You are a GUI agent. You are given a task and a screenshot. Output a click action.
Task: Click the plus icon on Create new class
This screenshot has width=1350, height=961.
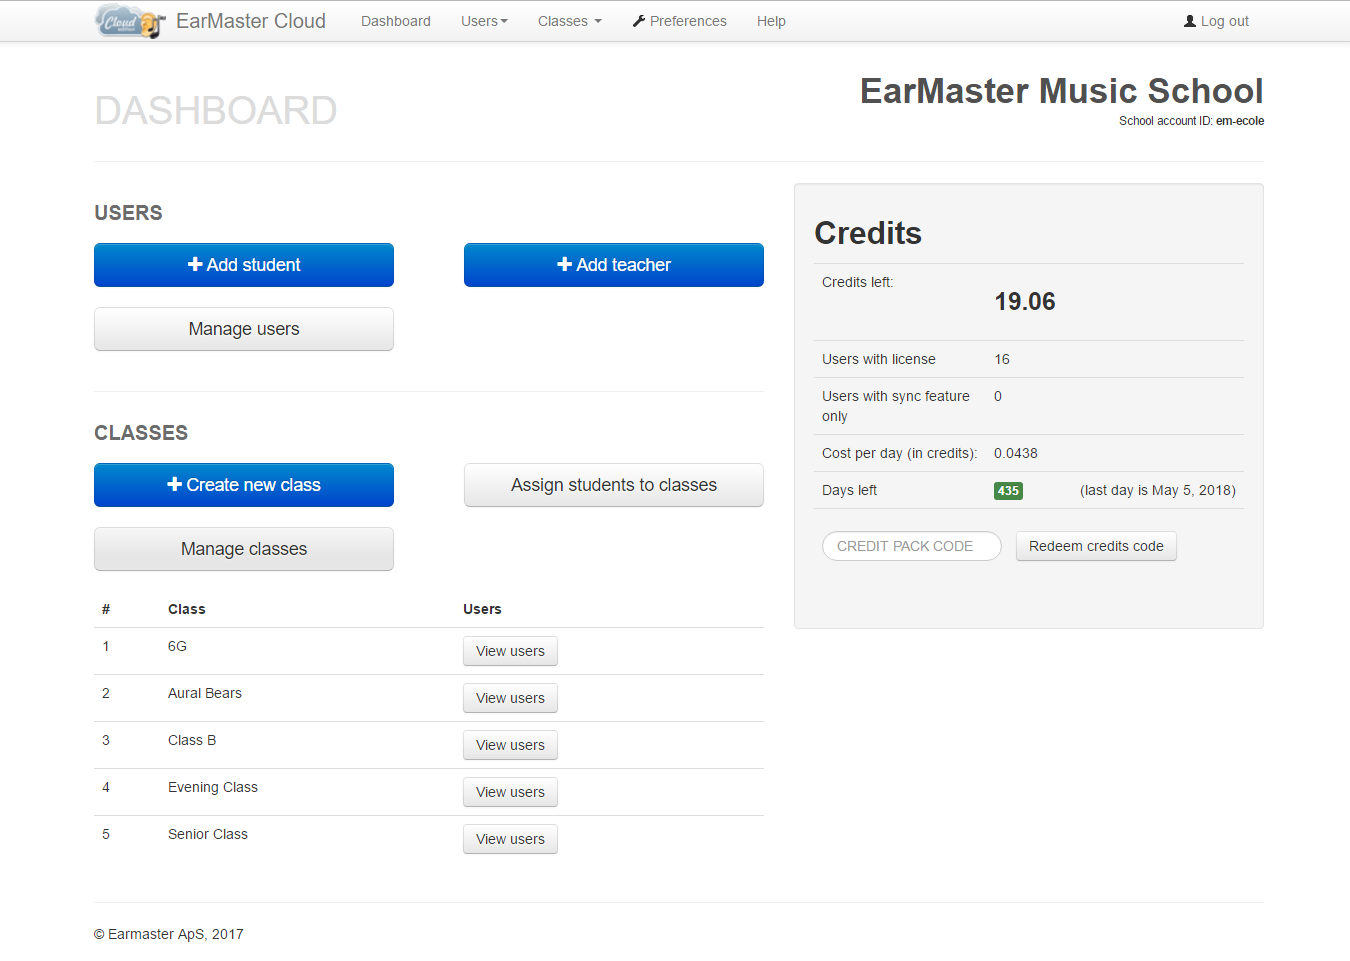175,484
